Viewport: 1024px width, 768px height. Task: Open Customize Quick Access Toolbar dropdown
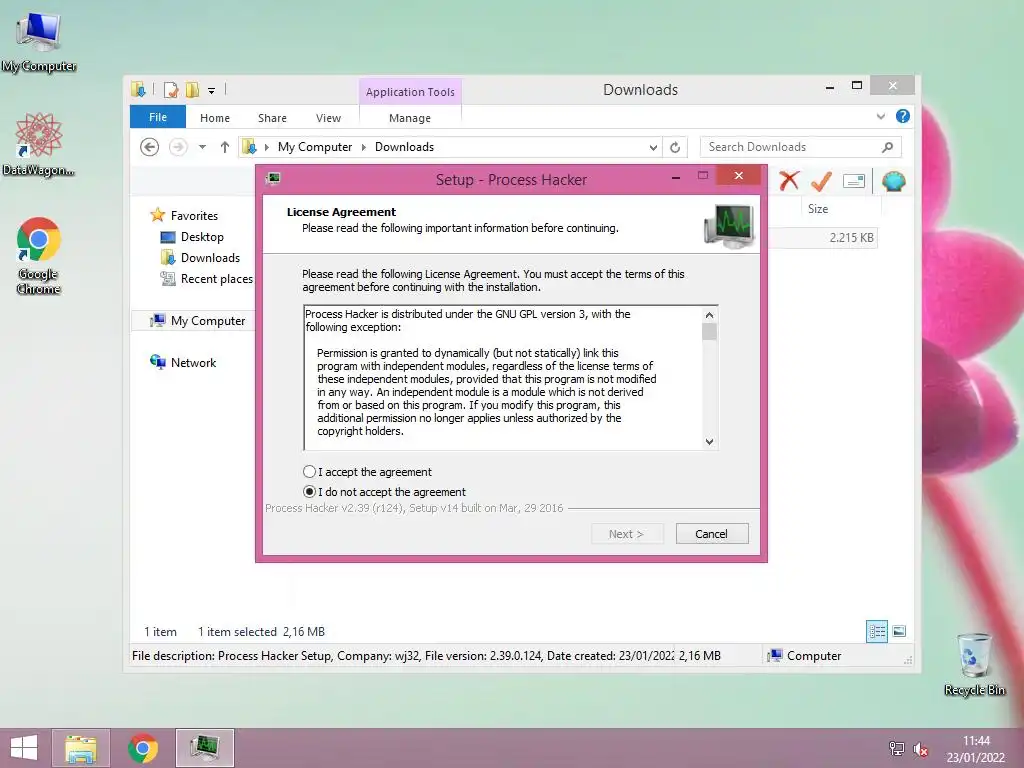tap(212, 91)
